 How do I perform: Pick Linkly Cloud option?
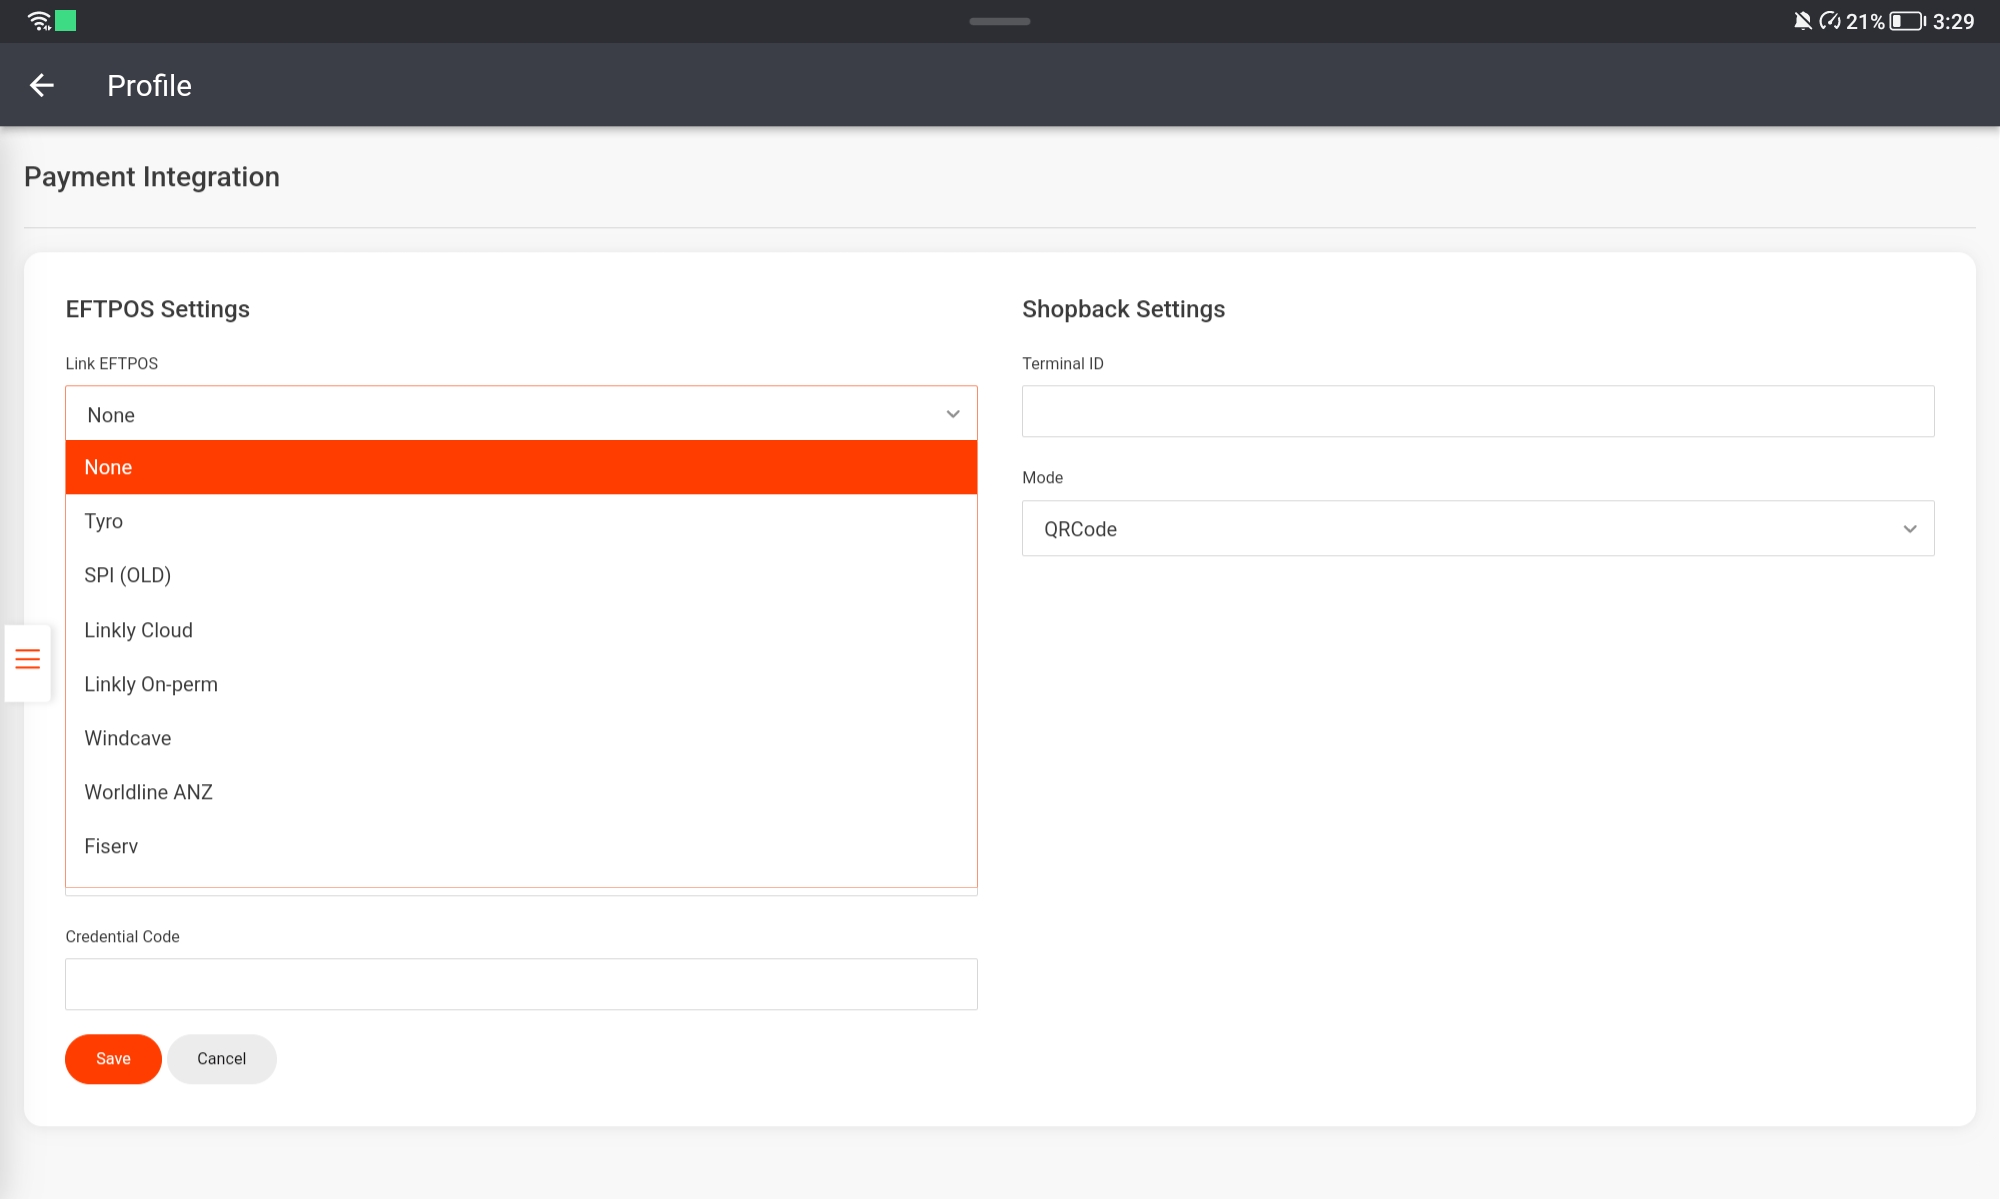click(520, 630)
